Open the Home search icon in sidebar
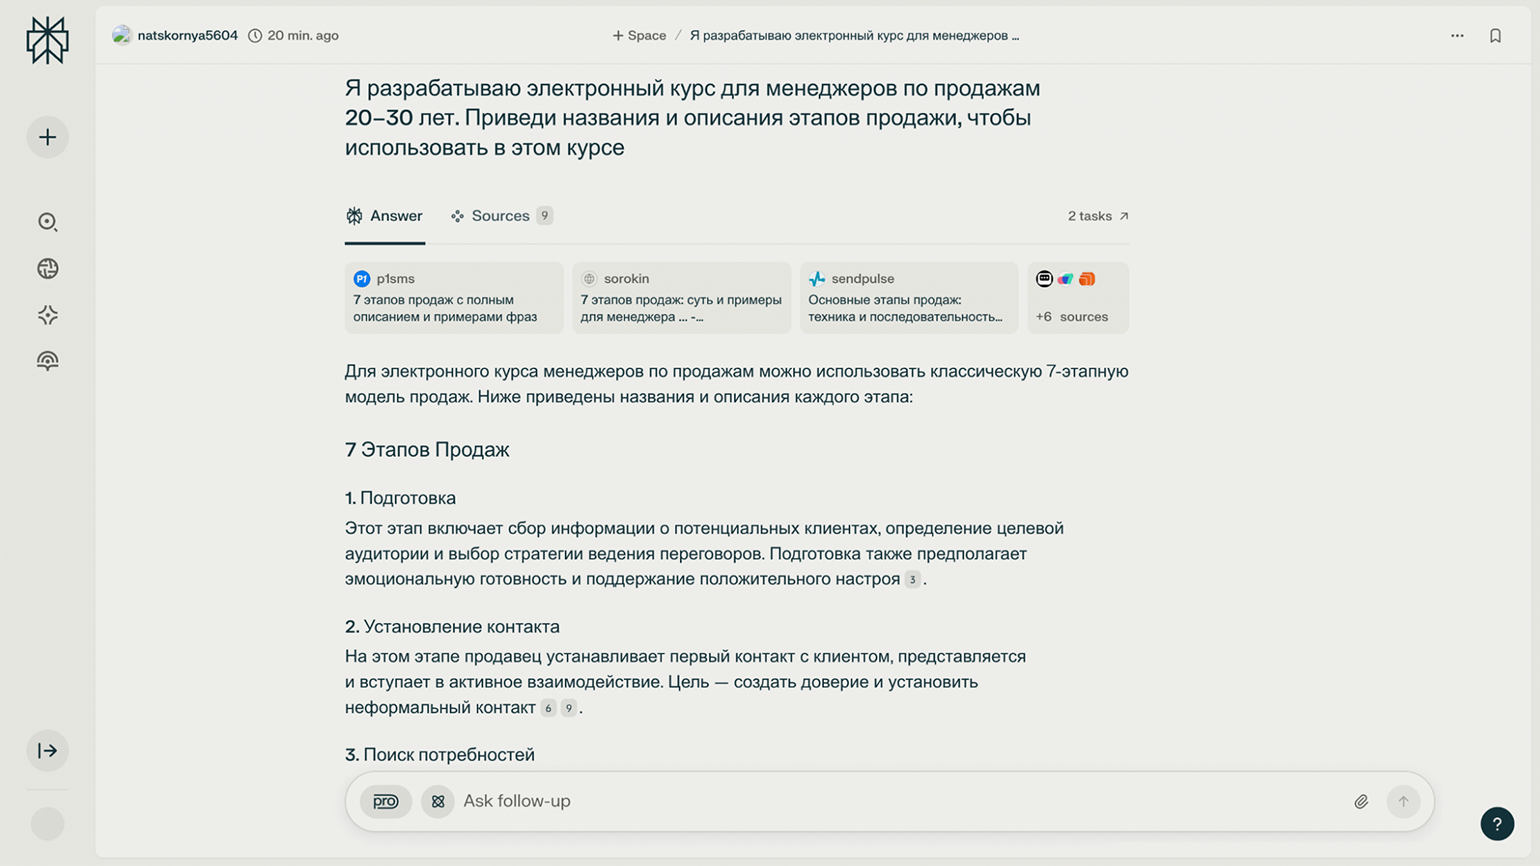 [x=47, y=222]
